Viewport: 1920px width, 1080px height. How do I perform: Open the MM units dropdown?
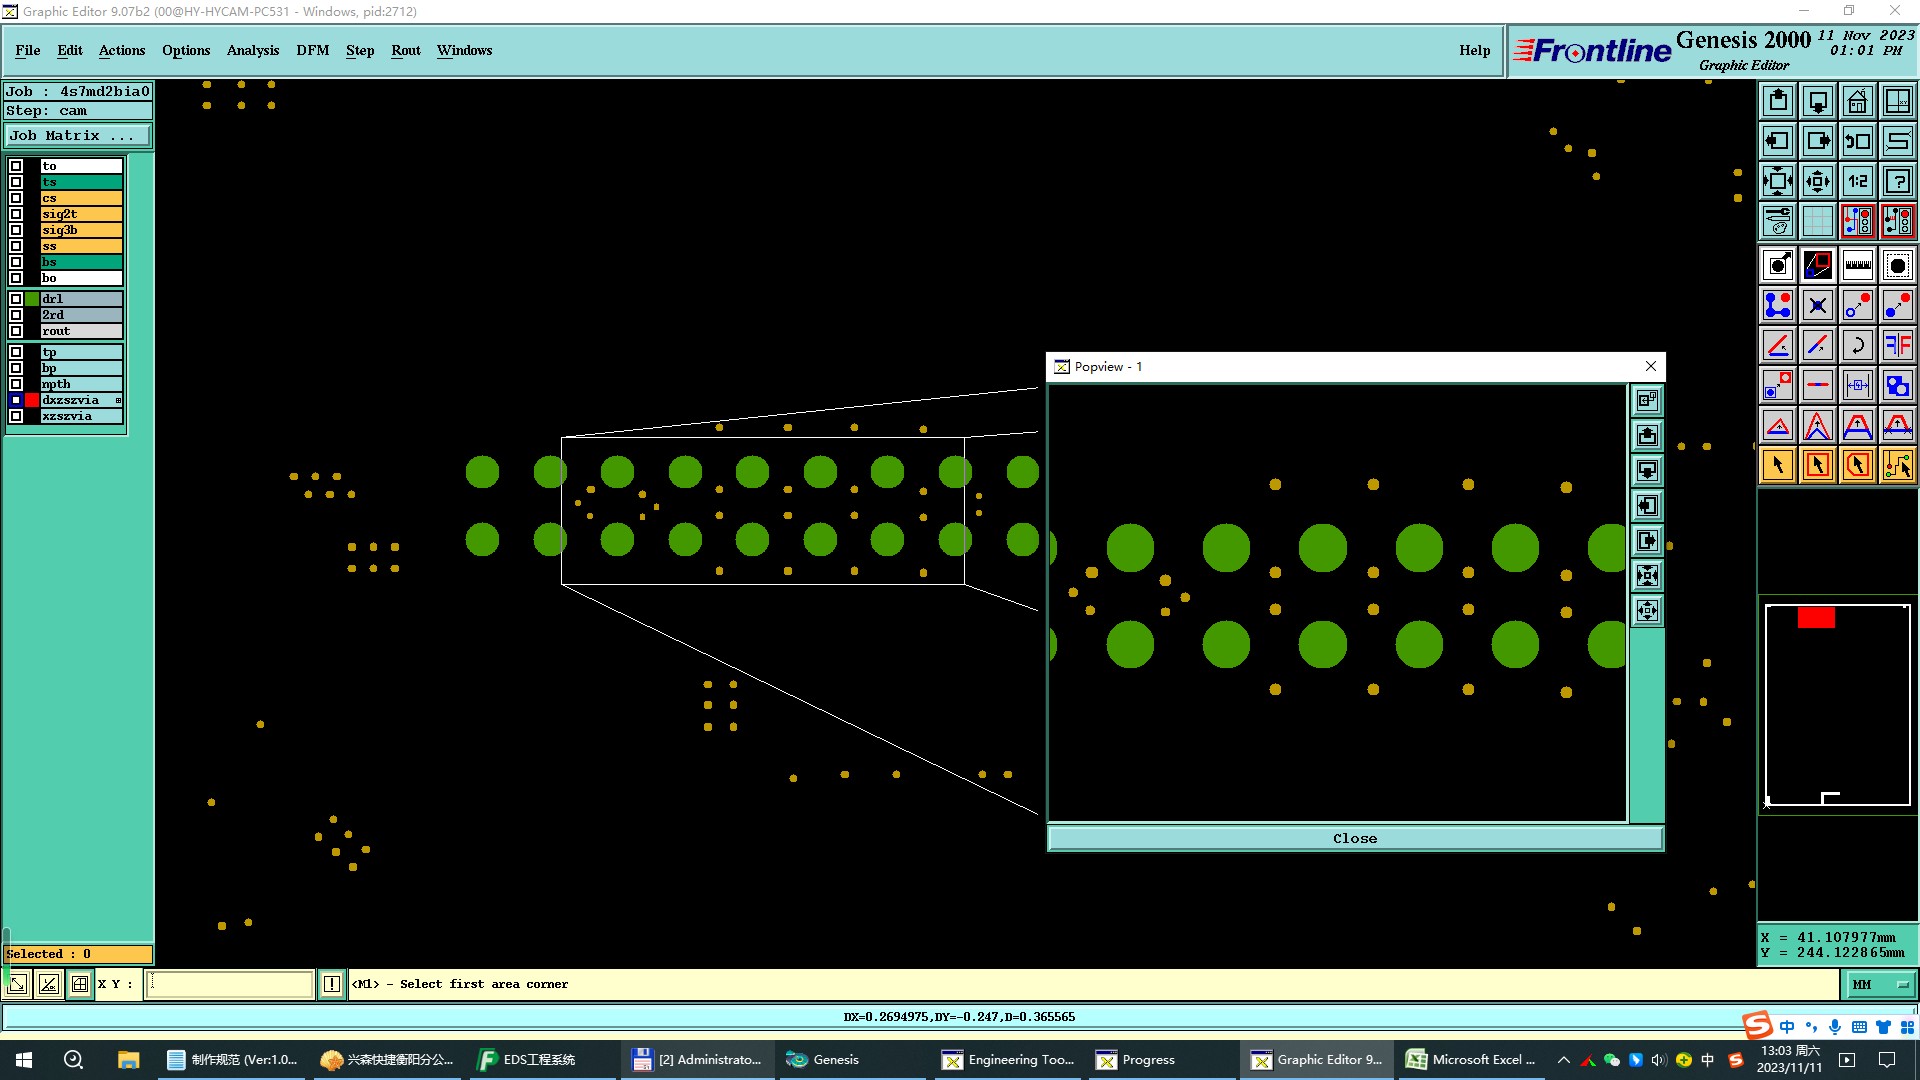(x=1880, y=984)
